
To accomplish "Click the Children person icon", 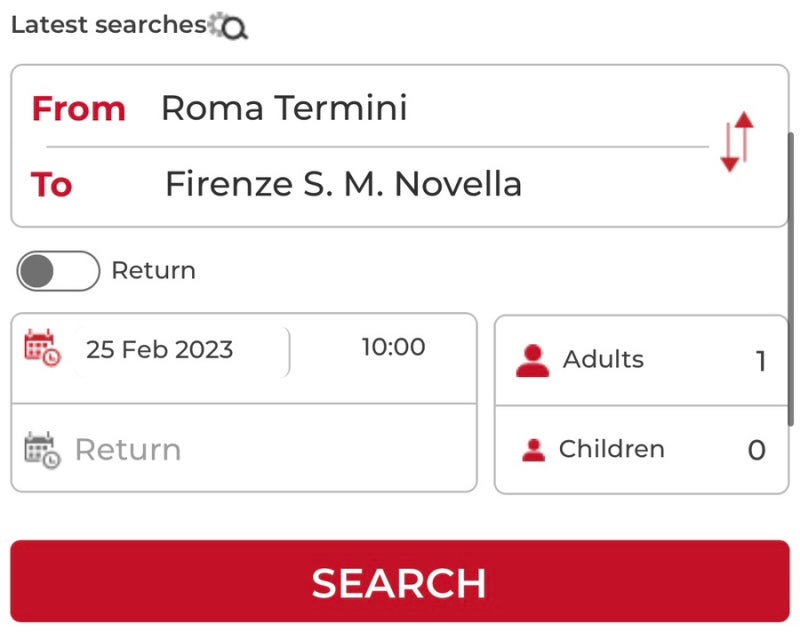I will (x=533, y=450).
